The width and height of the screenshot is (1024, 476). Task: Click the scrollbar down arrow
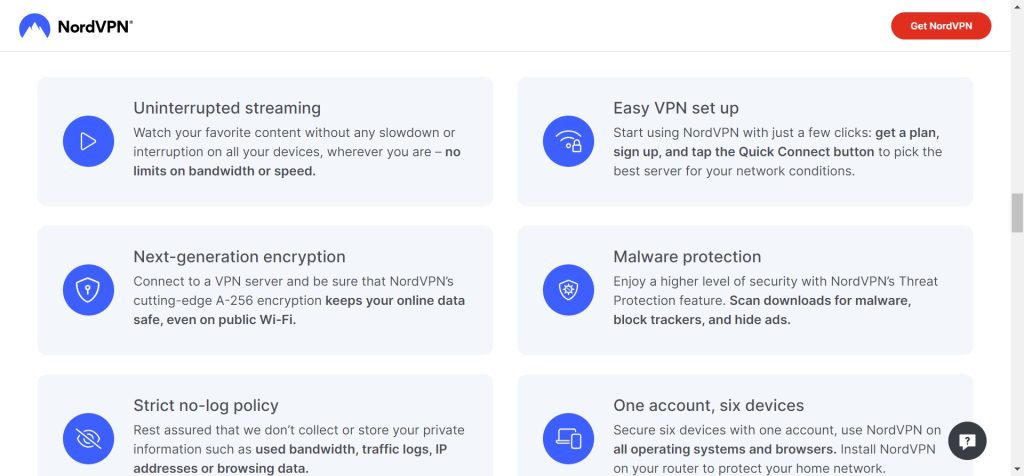pyautogui.click(x=1017, y=469)
